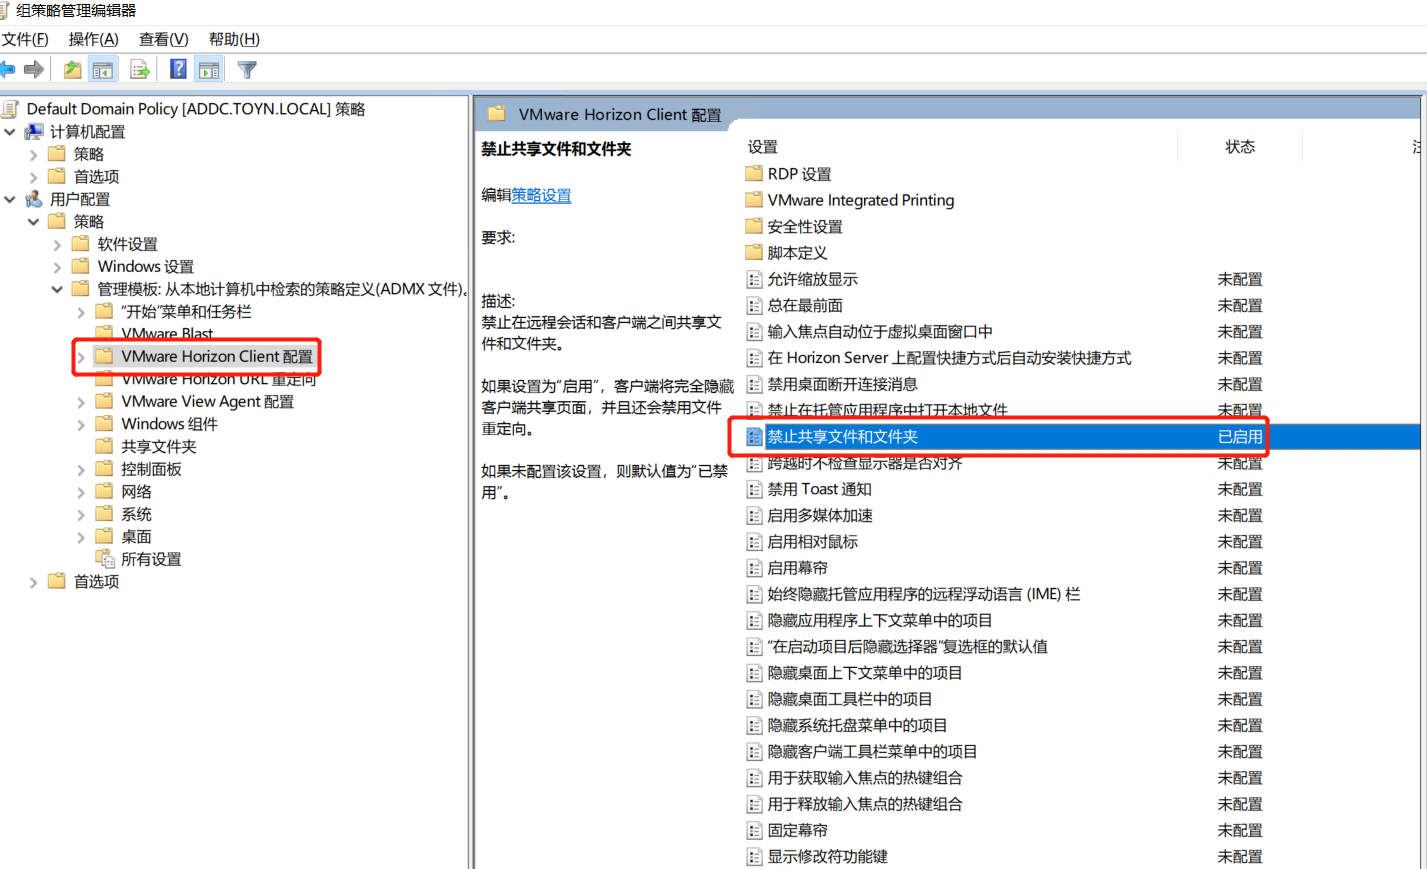1427x869 pixels.
Task: Click the 策略设置 link
Action: [541, 195]
